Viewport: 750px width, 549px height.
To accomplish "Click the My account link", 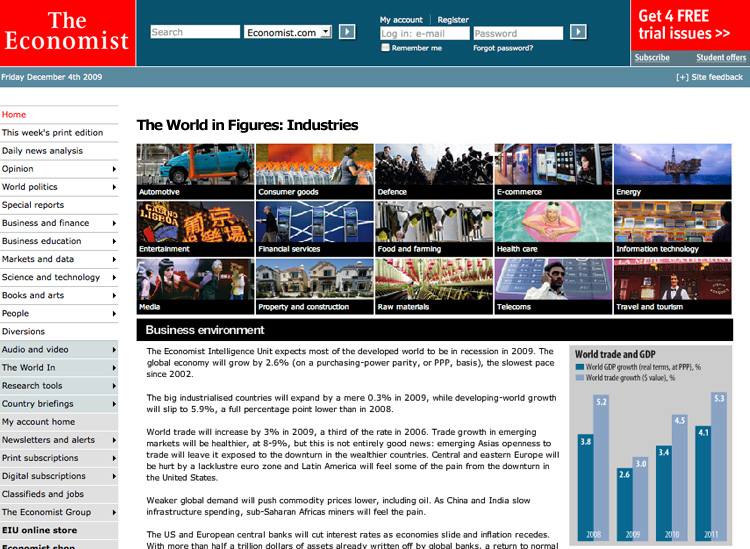I will [x=401, y=20].
